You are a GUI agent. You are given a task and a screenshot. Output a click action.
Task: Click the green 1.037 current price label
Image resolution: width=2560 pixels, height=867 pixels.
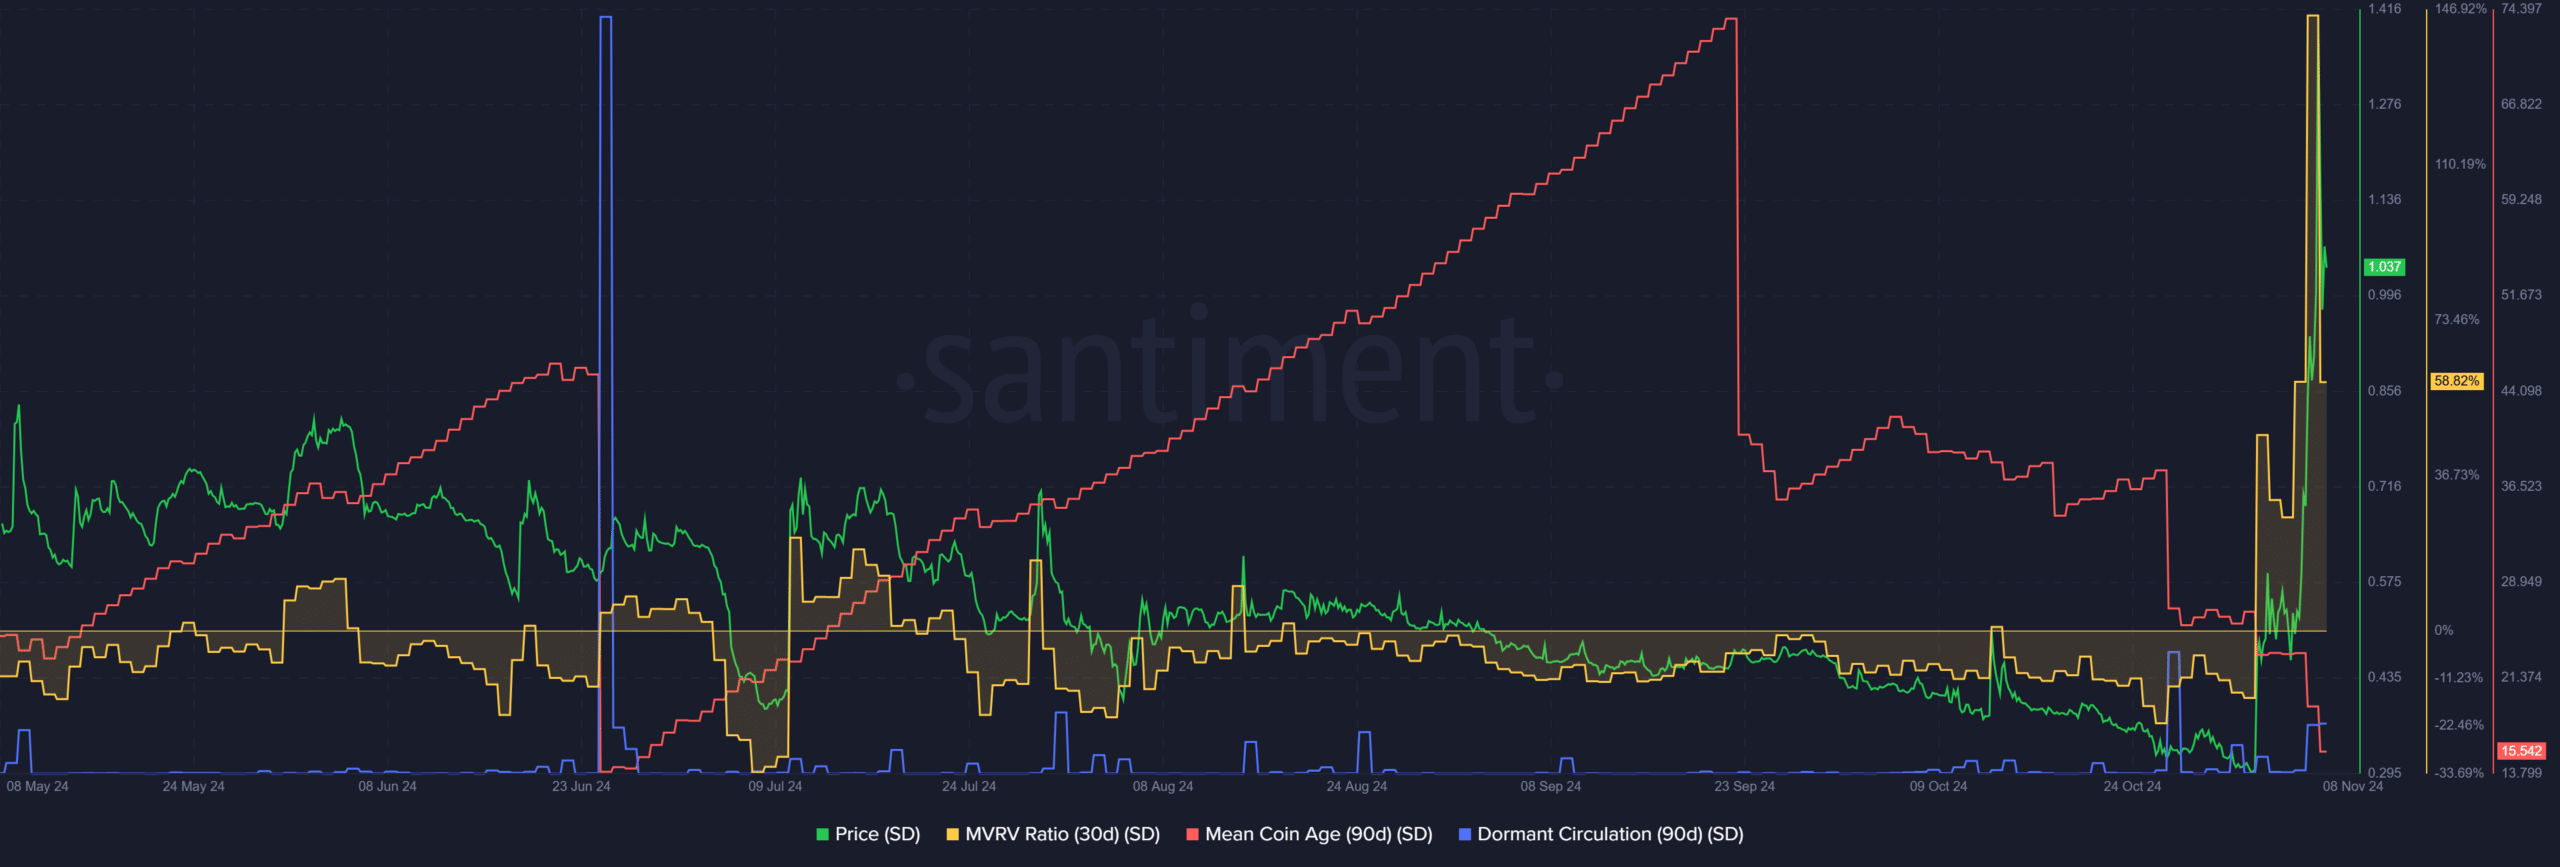[x=2384, y=267]
